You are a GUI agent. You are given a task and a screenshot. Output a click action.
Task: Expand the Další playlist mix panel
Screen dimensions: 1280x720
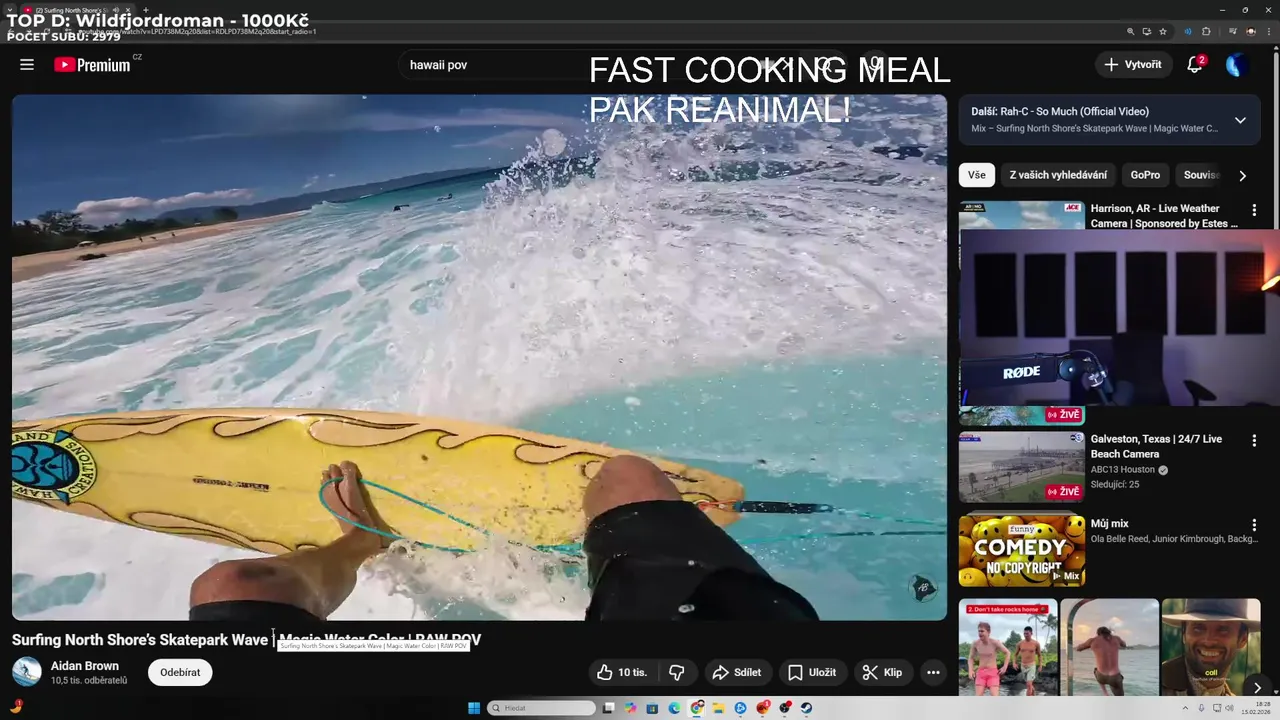1240,120
